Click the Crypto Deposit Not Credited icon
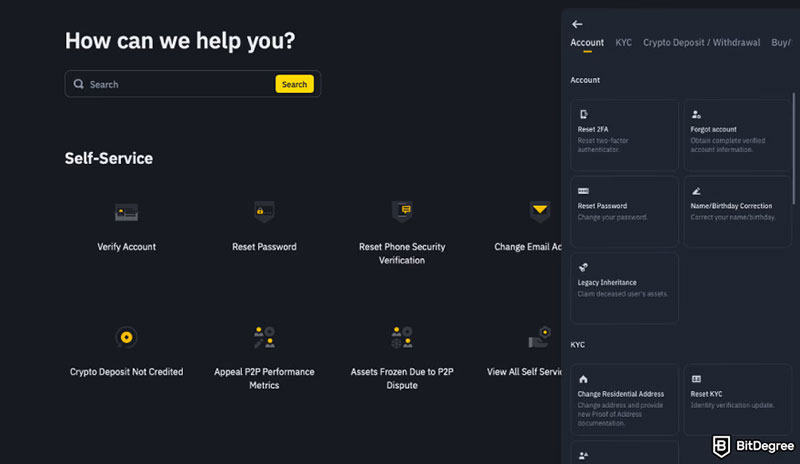The image size is (800, 464). tap(126, 337)
